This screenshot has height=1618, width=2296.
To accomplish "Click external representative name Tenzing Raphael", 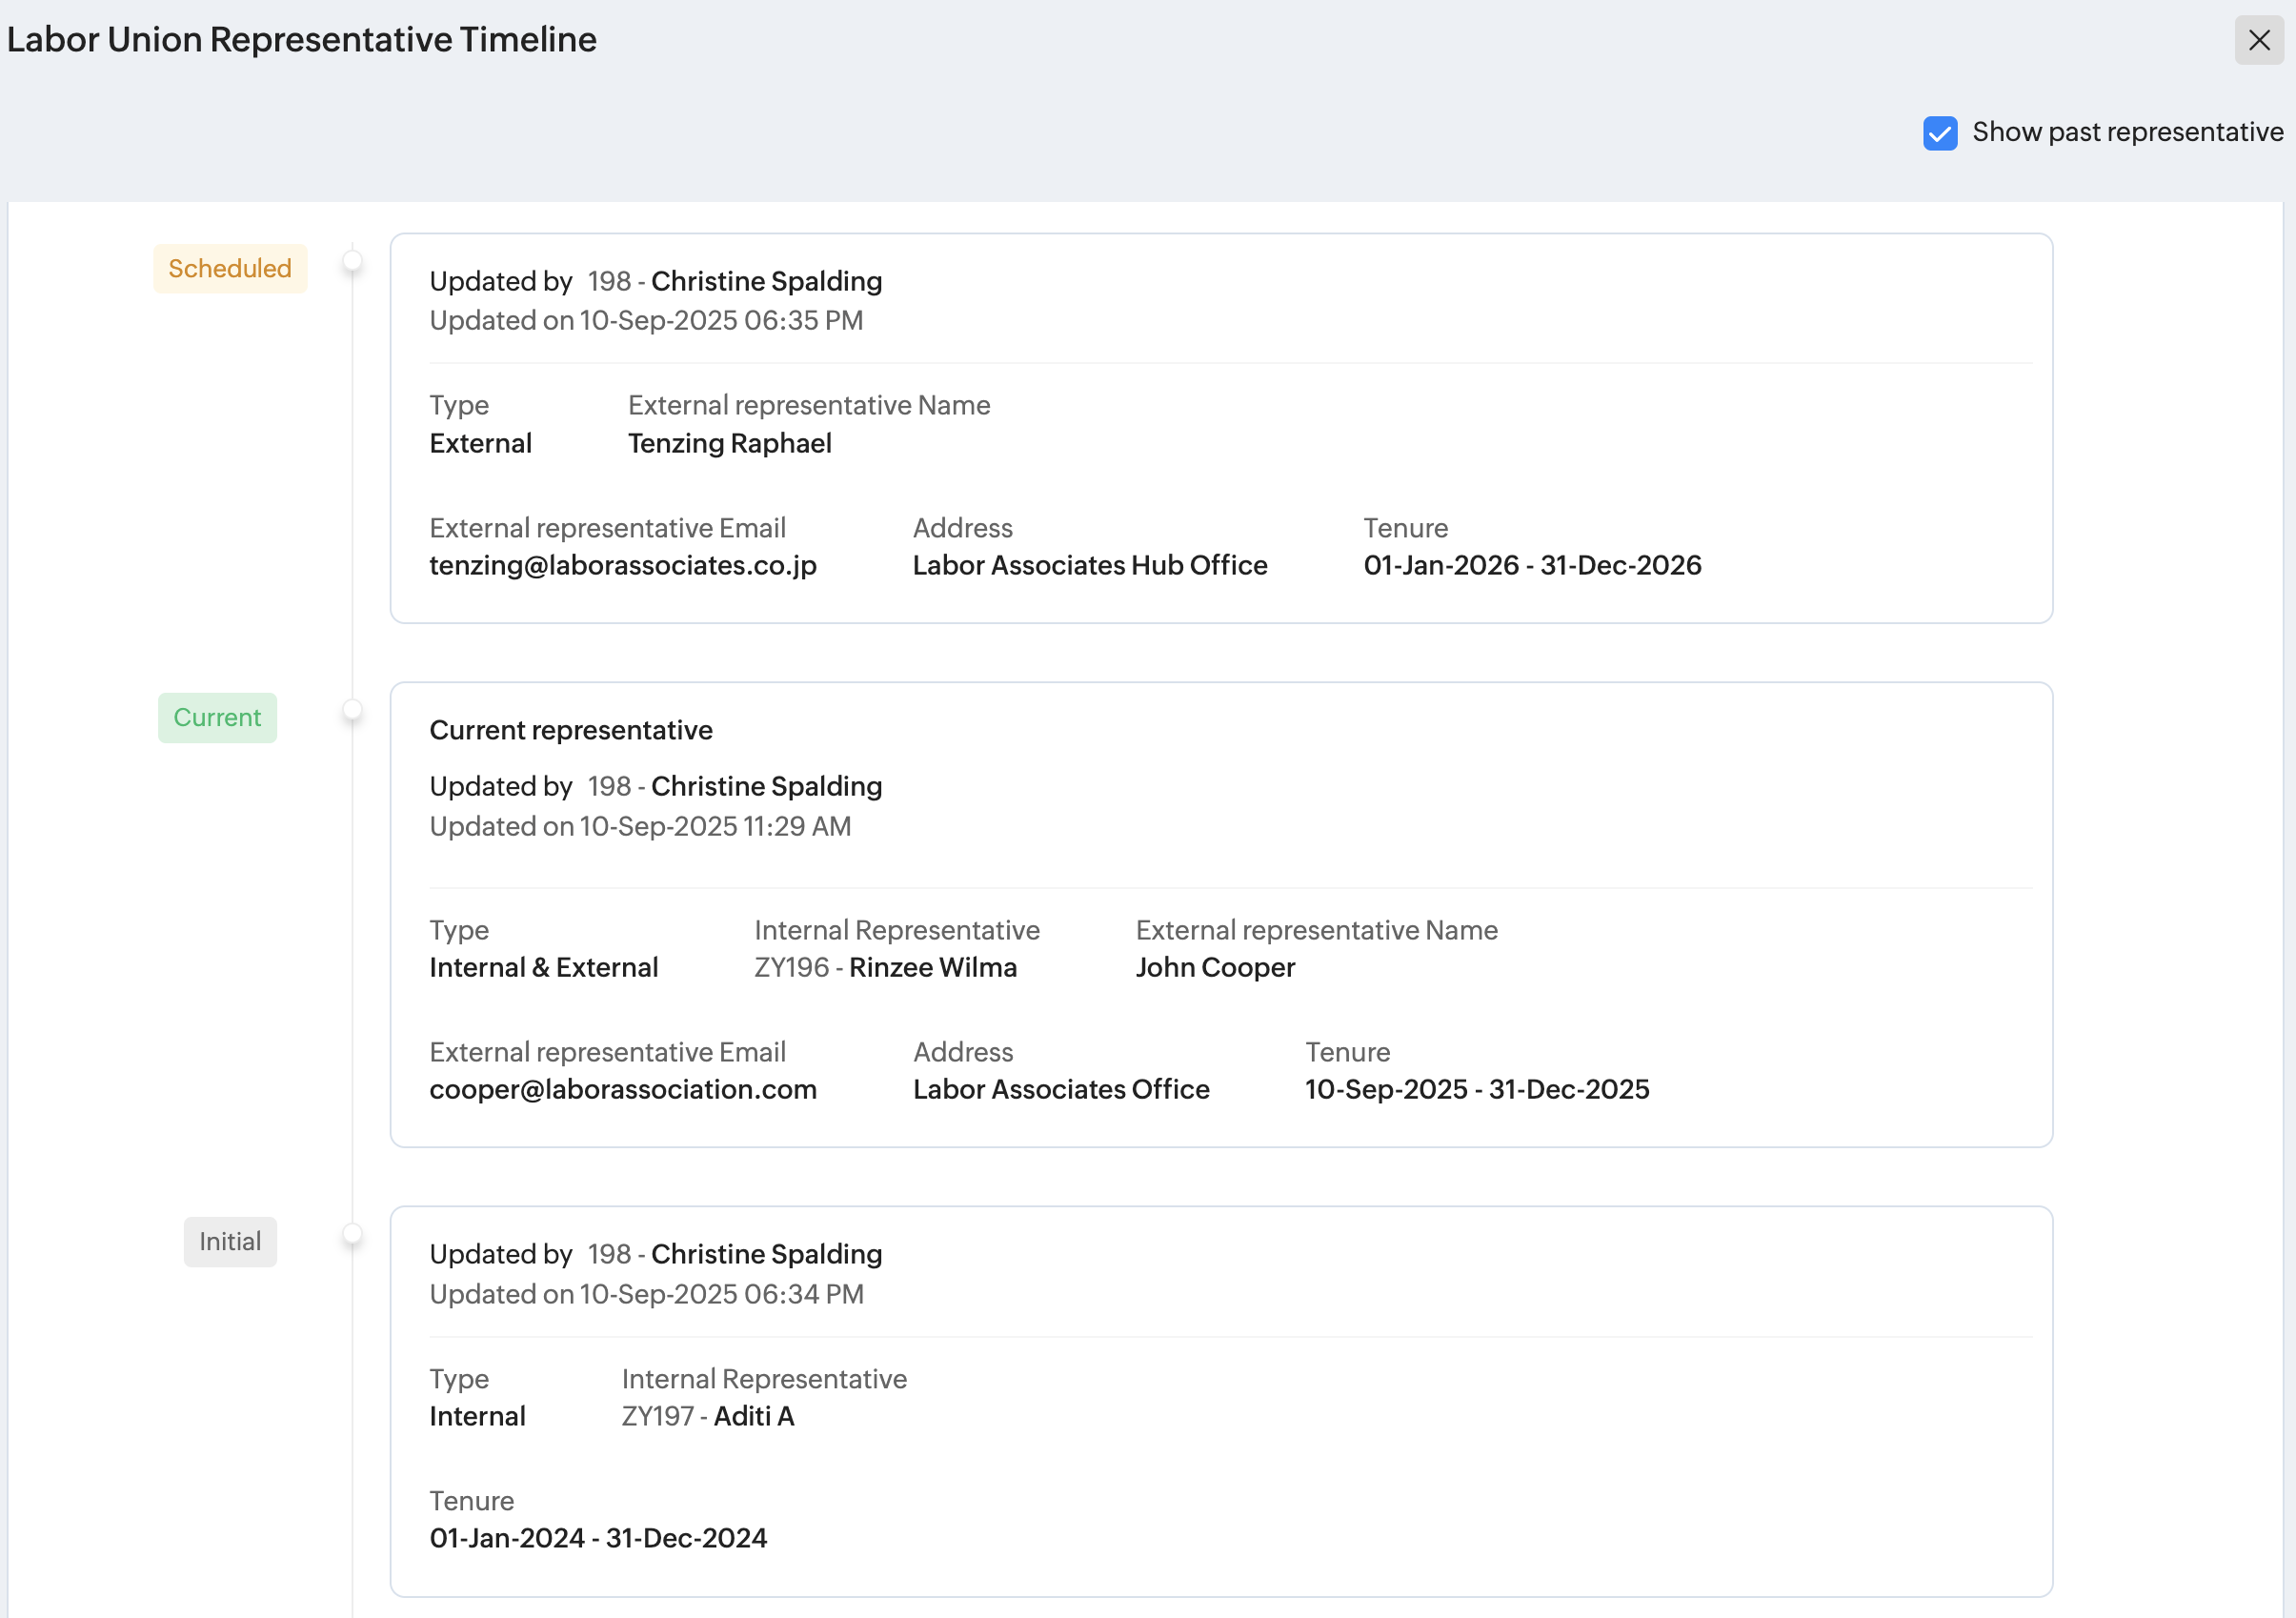I will (x=729, y=443).
